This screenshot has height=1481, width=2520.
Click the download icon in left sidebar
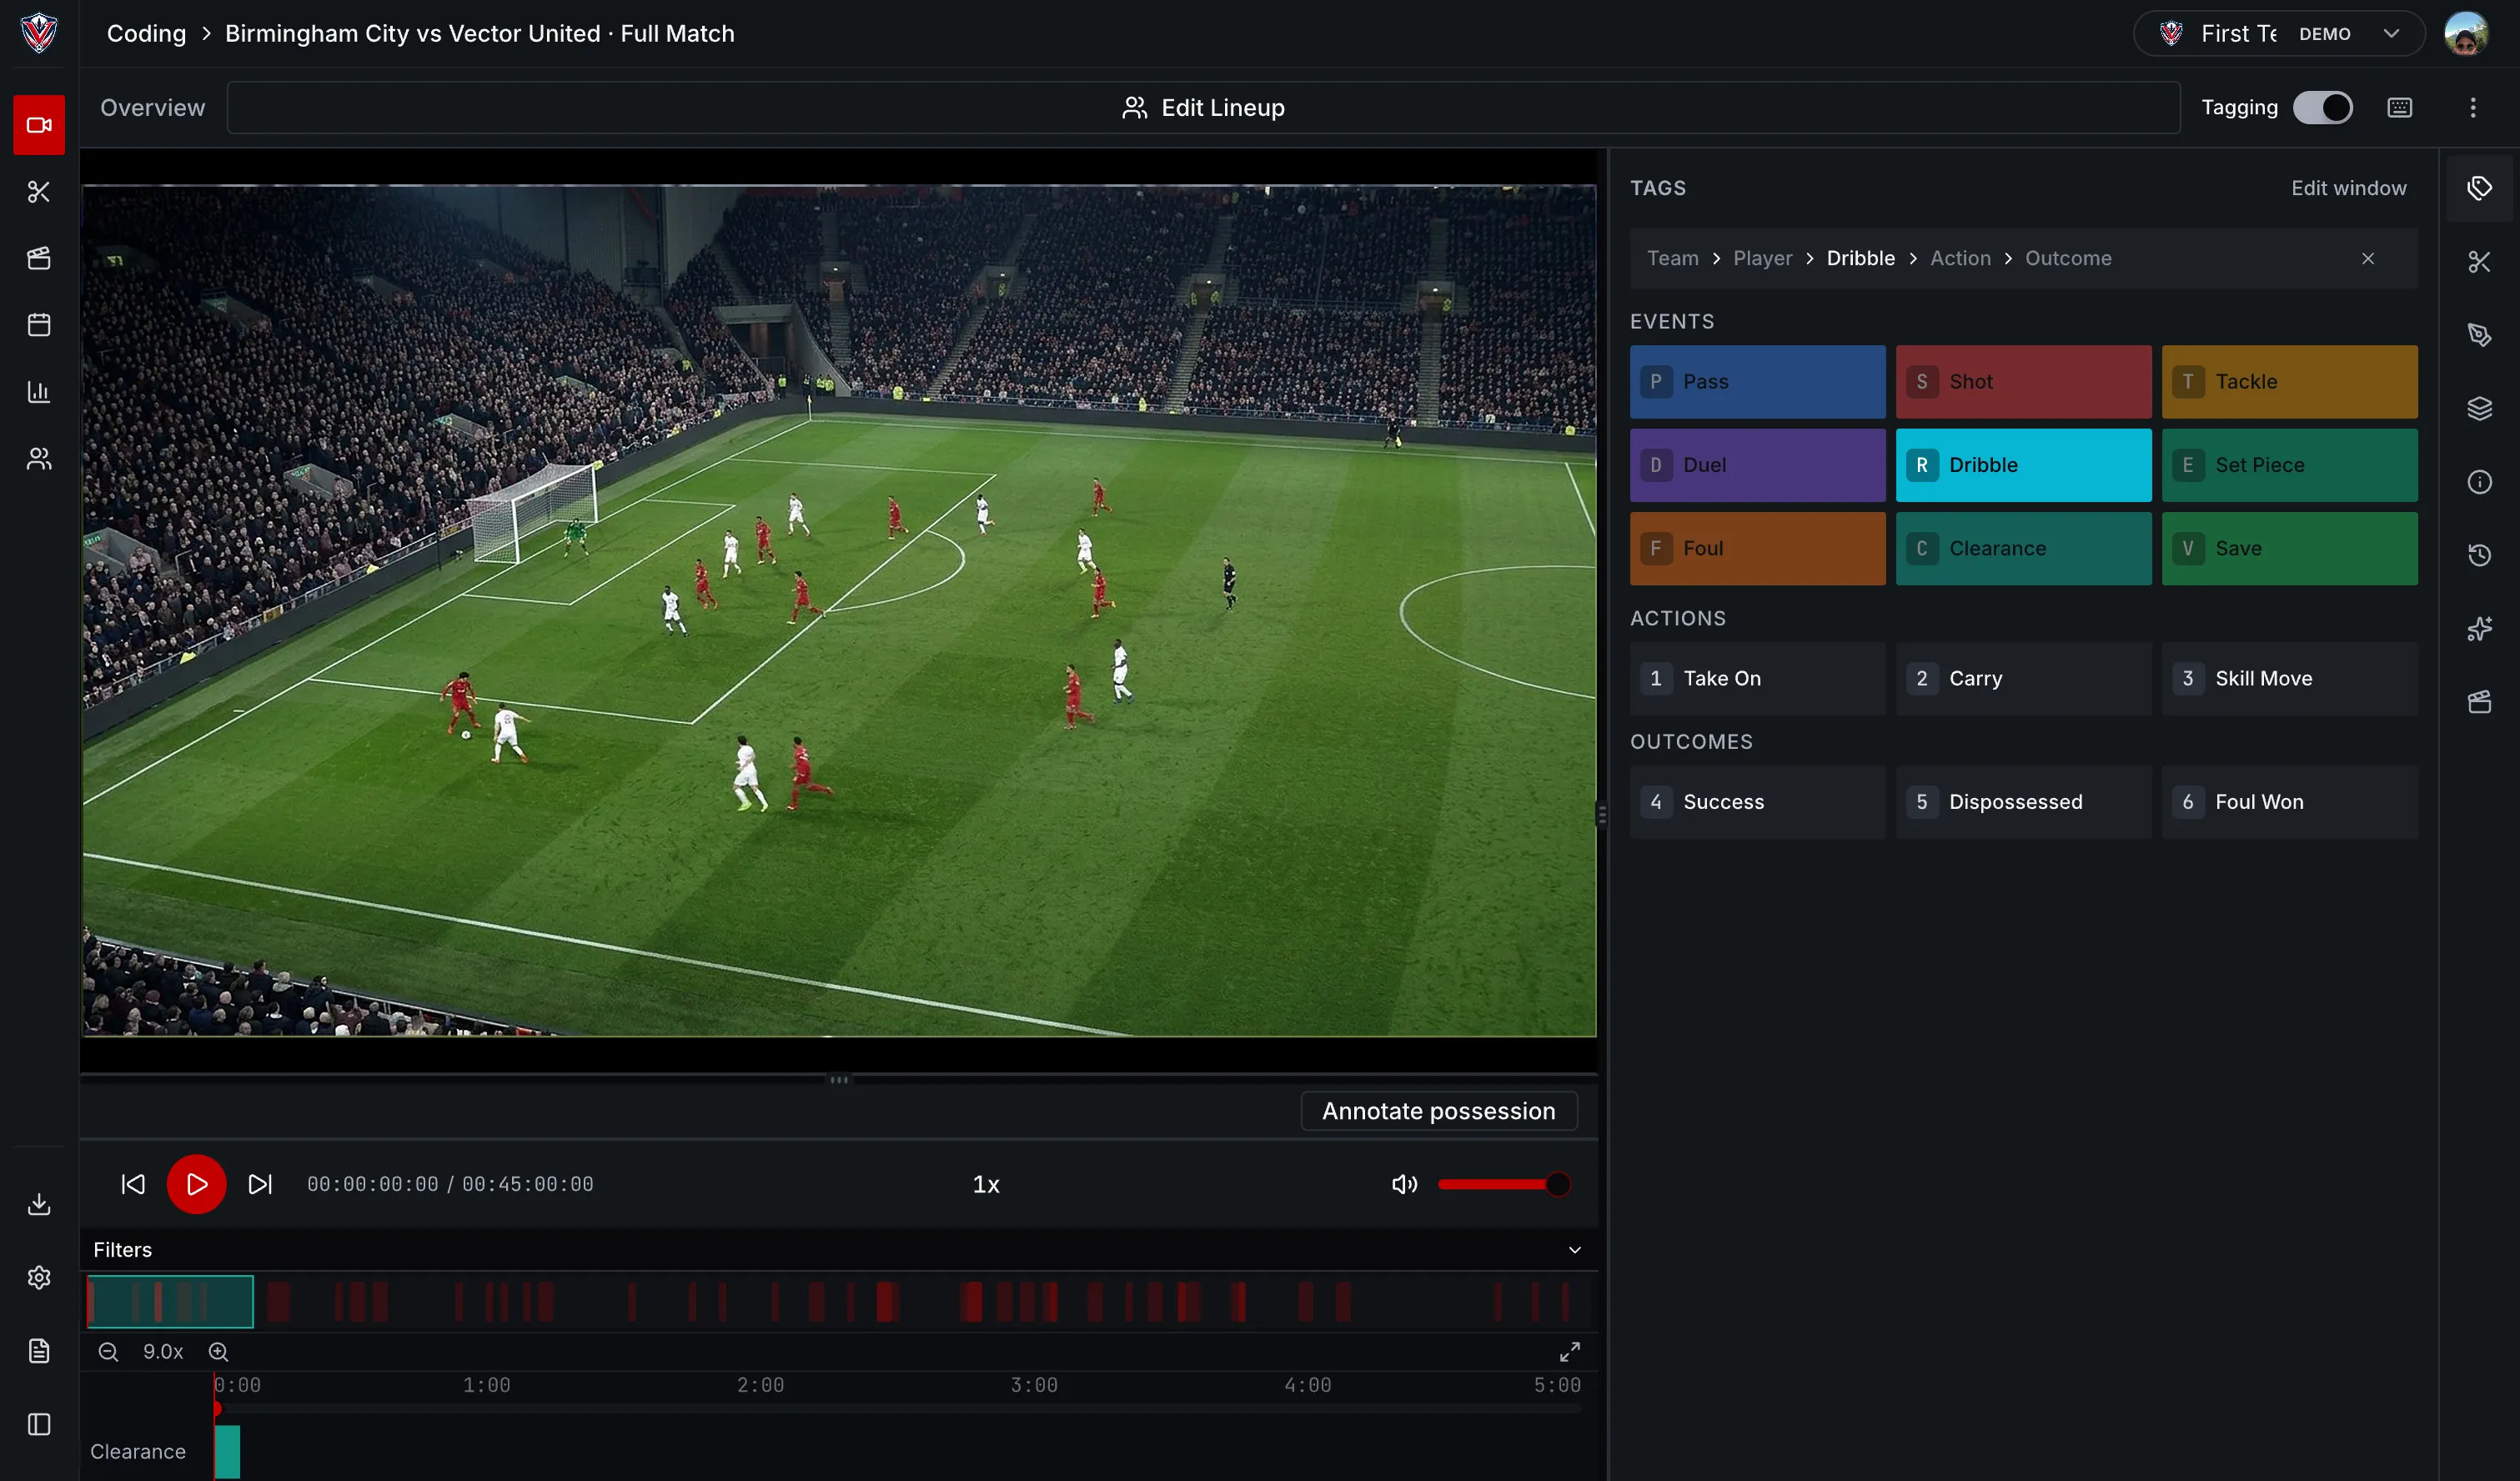coord(39,1204)
